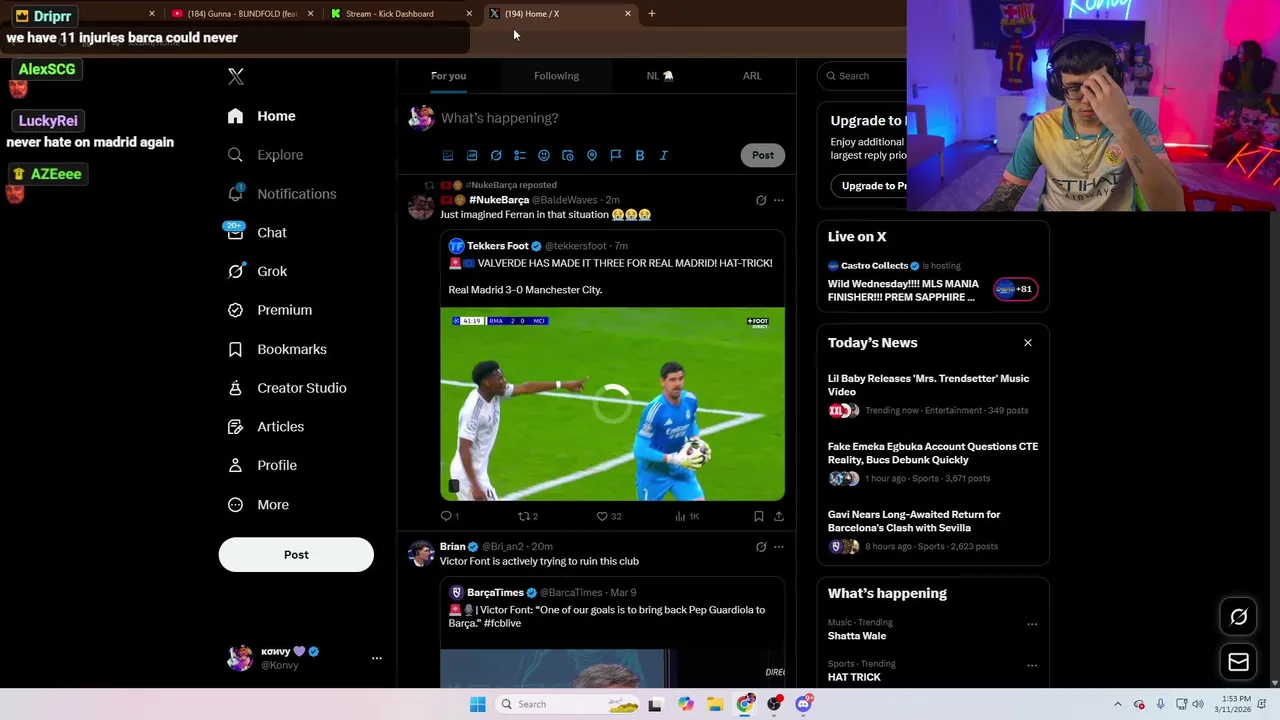Open Grok in X sidebar
This screenshot has width=1280, height=720.
pyautogui.click(x=257, y=271)
